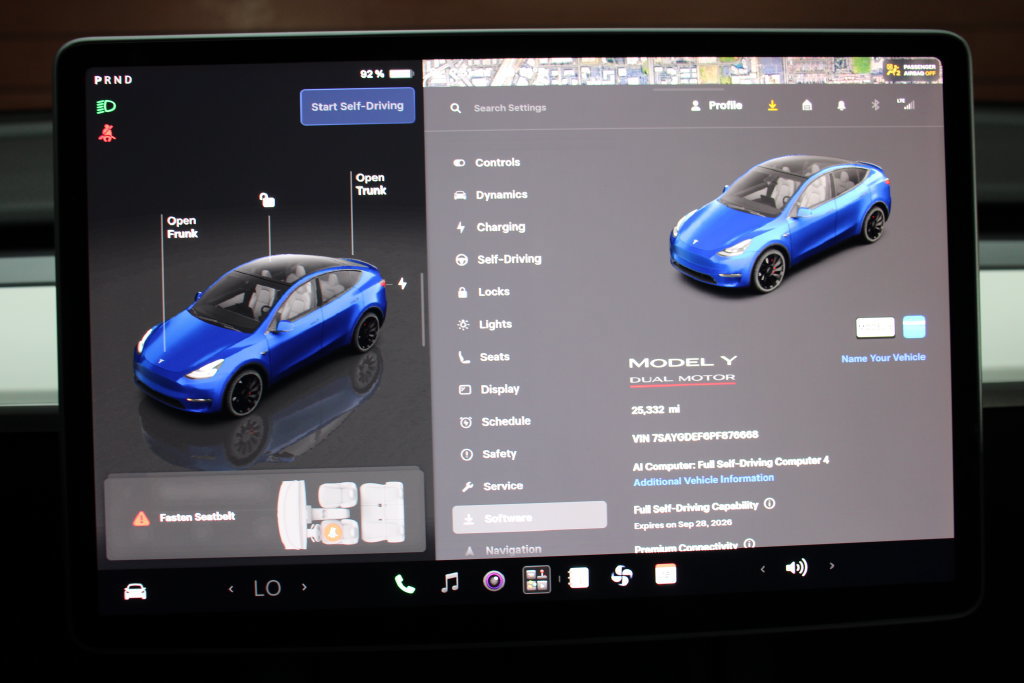Tap the search magnifier icon
Viewport: 1024px width, 683px height.
pos(456,108)
